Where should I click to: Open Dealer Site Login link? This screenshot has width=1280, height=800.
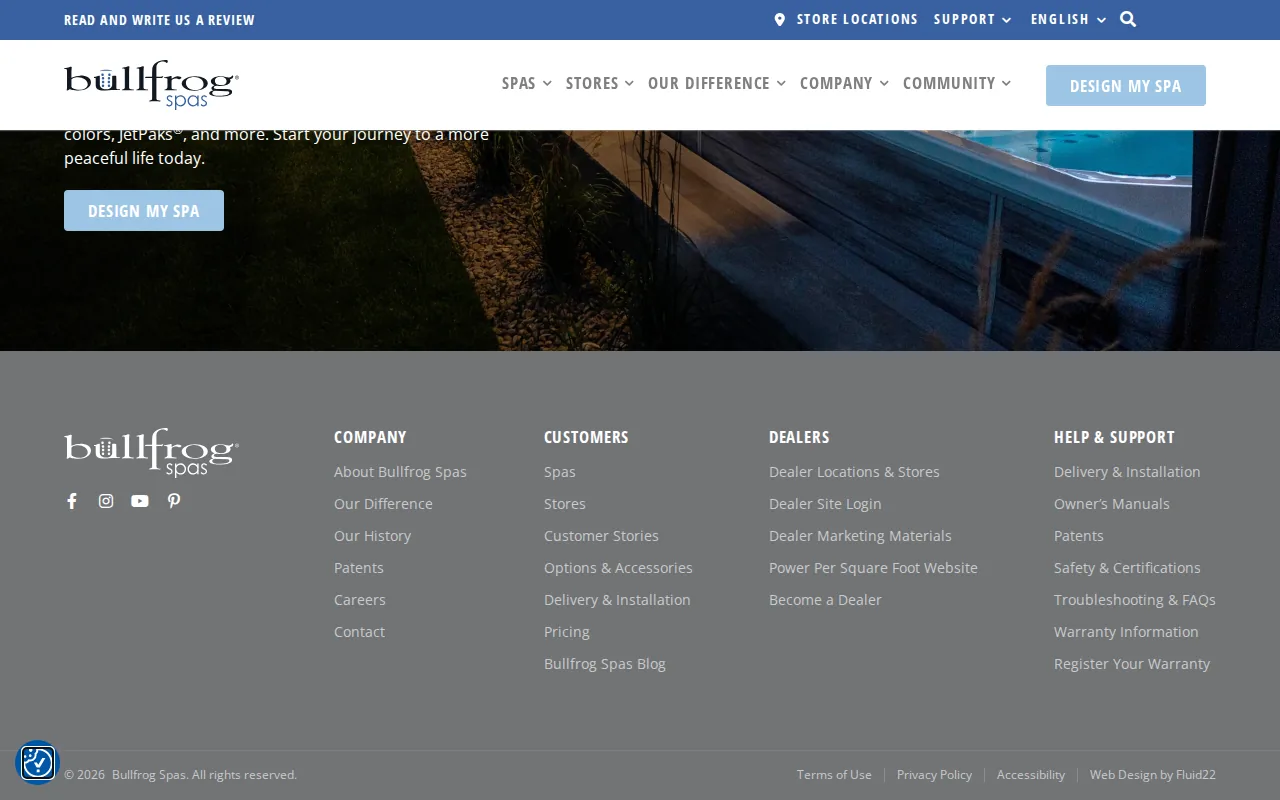[x=825, y=504]
